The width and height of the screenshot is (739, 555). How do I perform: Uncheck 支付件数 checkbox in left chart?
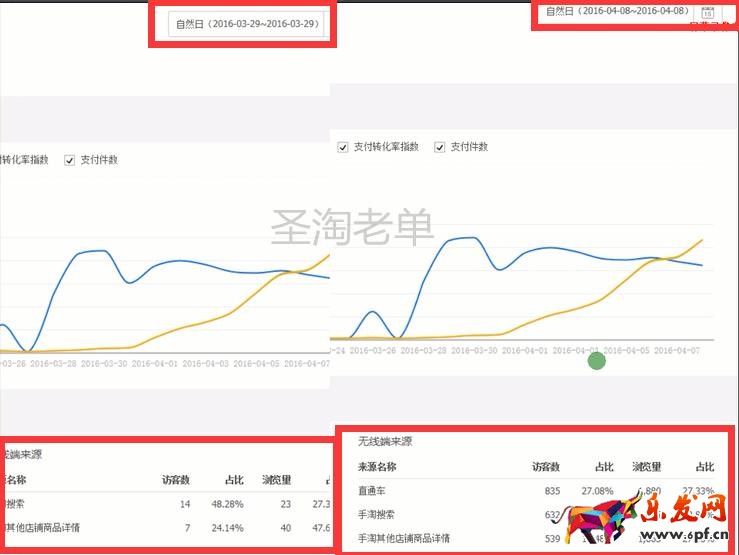click(70, 160)
